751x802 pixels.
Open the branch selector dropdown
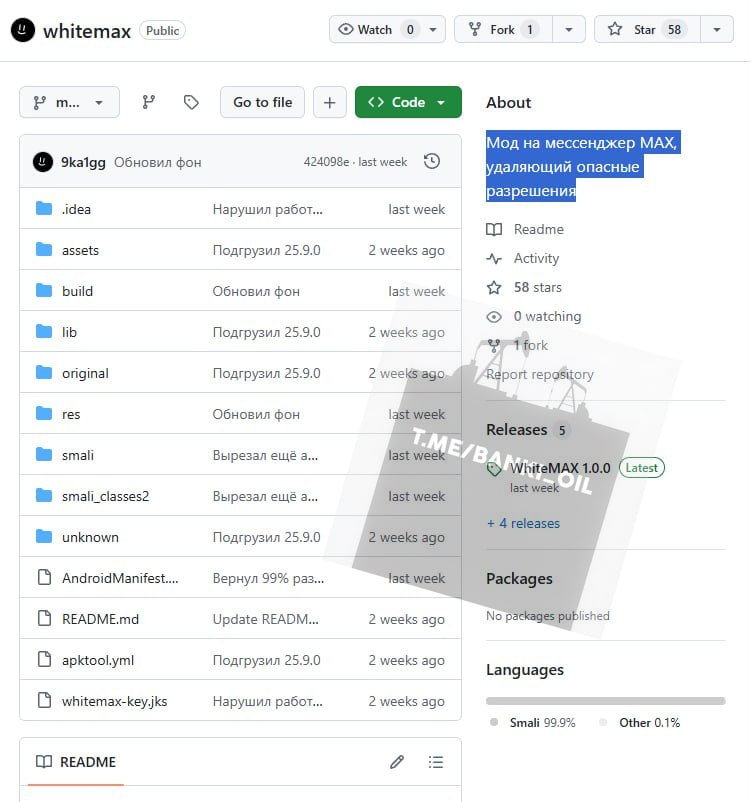point(70,102)
